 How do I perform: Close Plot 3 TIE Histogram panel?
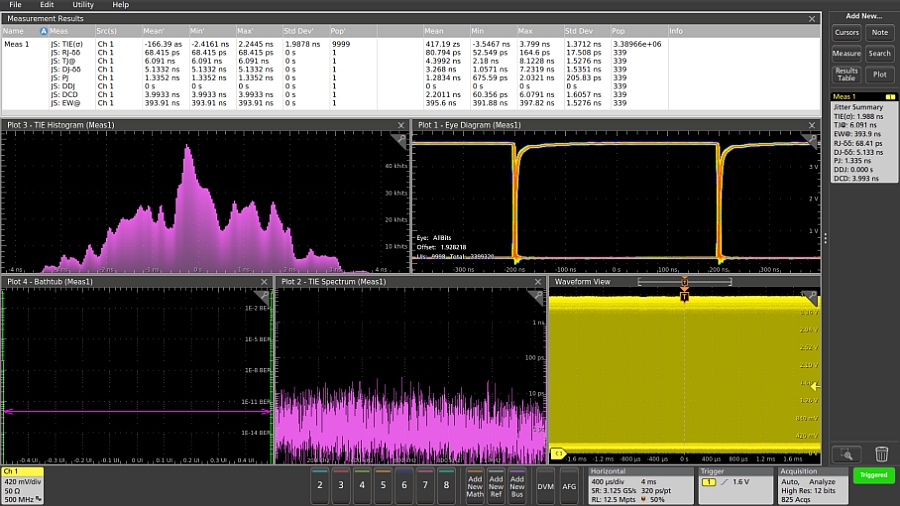tap(402, 125)
